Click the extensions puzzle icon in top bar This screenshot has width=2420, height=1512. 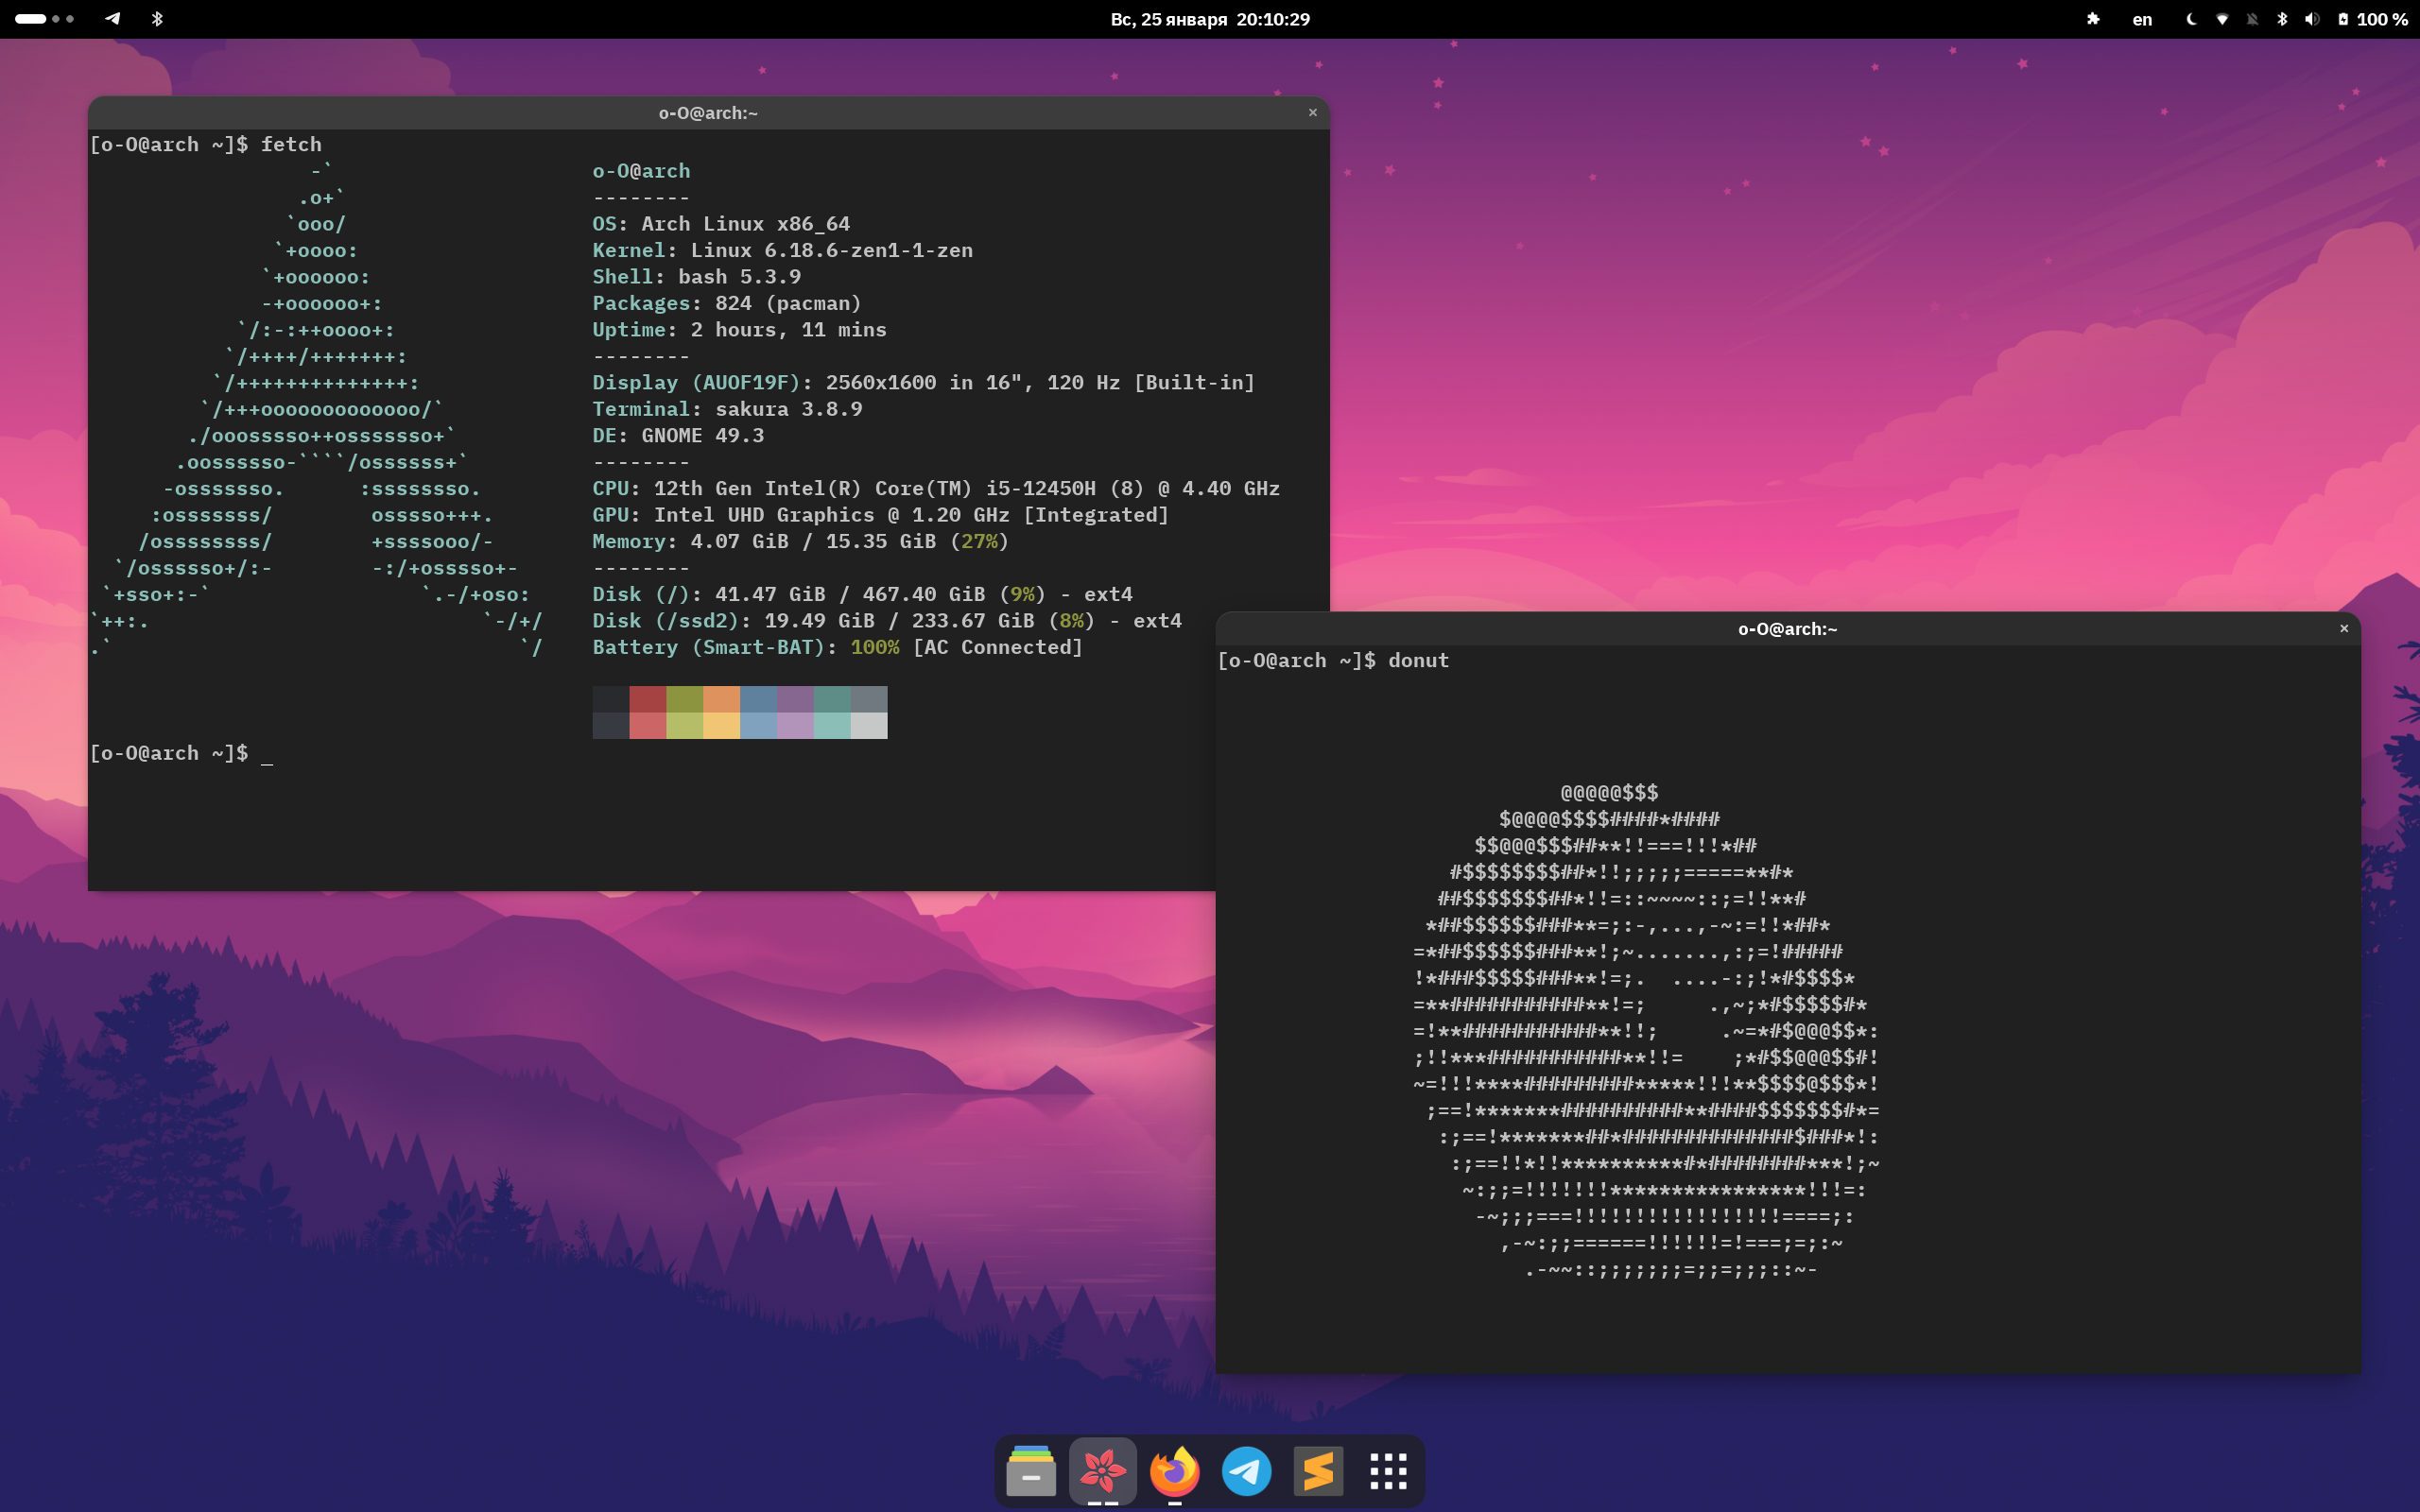click(2093, 19)
